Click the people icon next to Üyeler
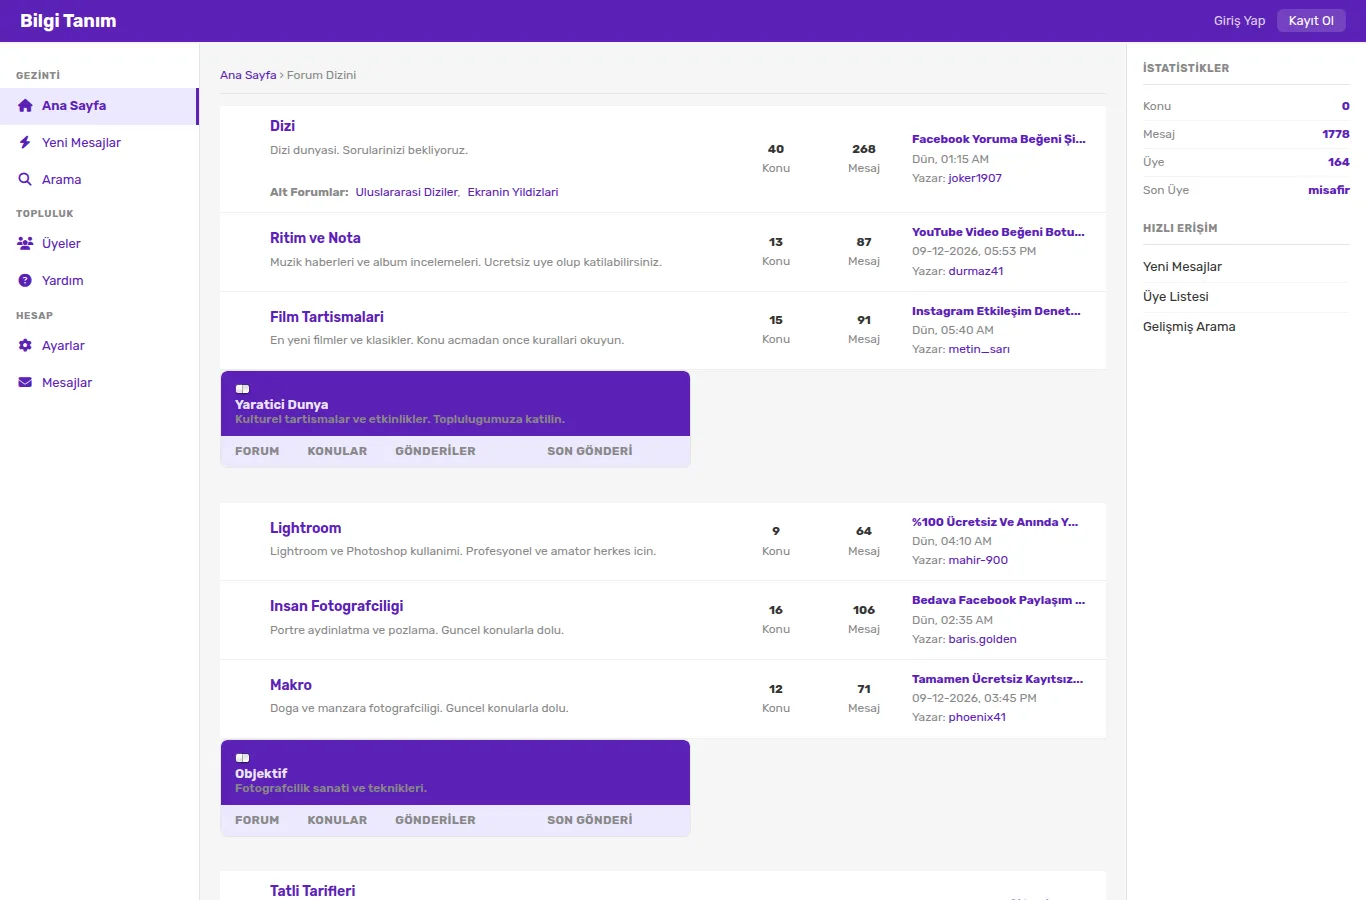1366x900 pixels. tap(25, 244)
